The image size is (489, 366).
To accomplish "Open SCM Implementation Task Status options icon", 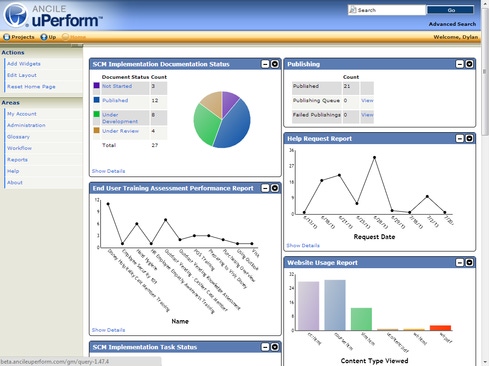I will click(x=274, y=347).
